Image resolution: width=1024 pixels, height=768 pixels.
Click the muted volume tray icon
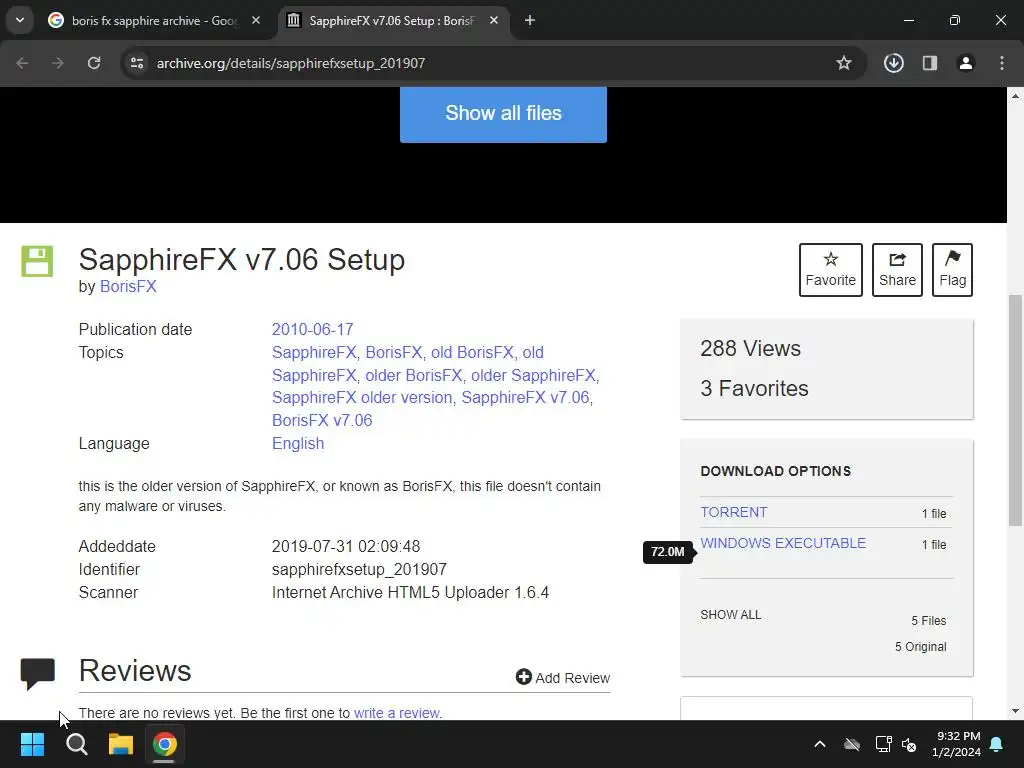click(909, 744)
